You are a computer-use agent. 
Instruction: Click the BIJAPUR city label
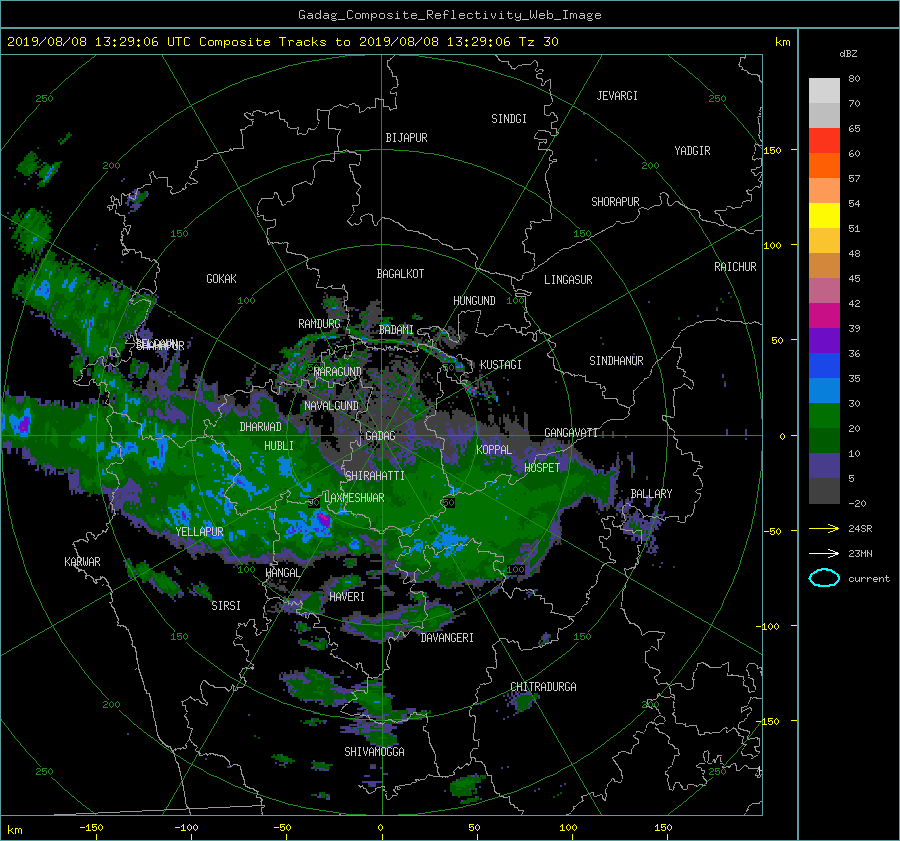(x=406, y=138)
